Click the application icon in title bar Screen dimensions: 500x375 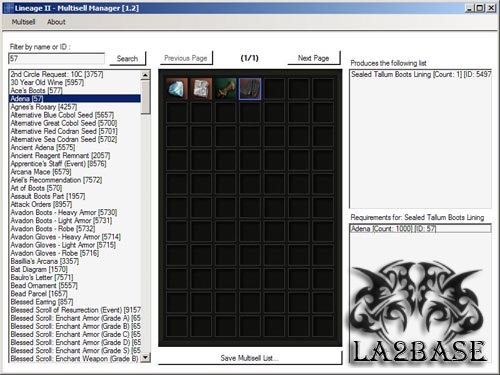point(8,8)
